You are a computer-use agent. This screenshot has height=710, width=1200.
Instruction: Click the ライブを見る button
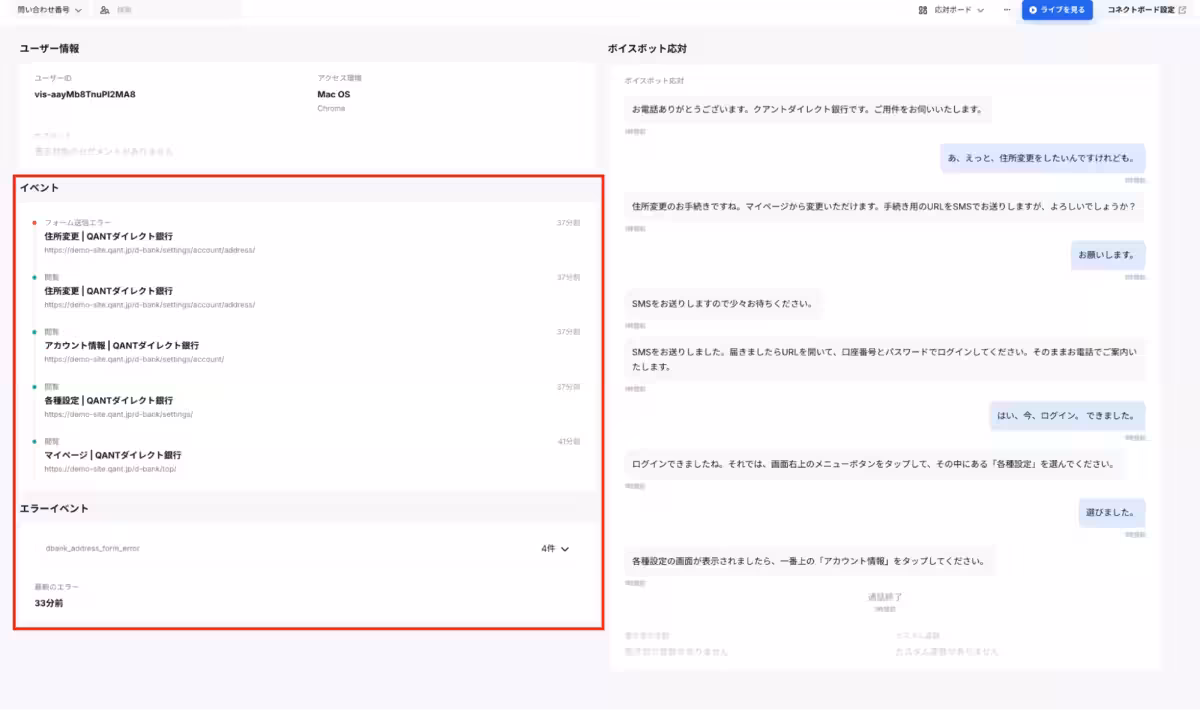1057,10
